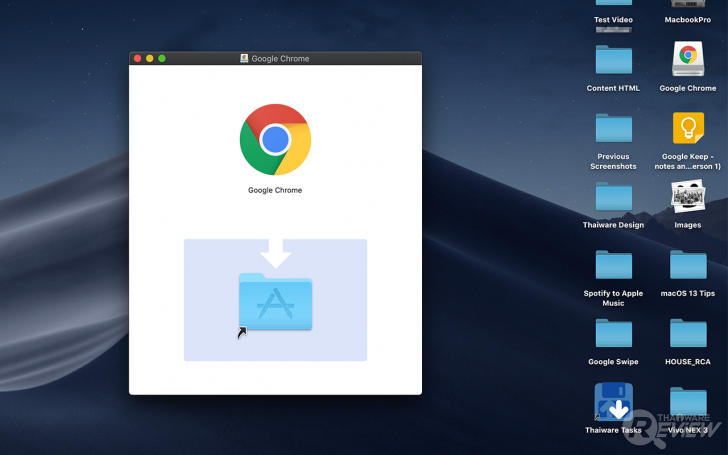The image size is (728, 455).
Task: Click the Applications folder shortcut
Action: point(275,302)
